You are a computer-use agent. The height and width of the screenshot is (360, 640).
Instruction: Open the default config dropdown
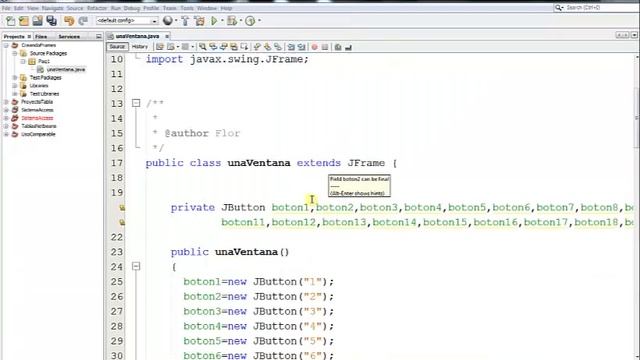(155, 21)
